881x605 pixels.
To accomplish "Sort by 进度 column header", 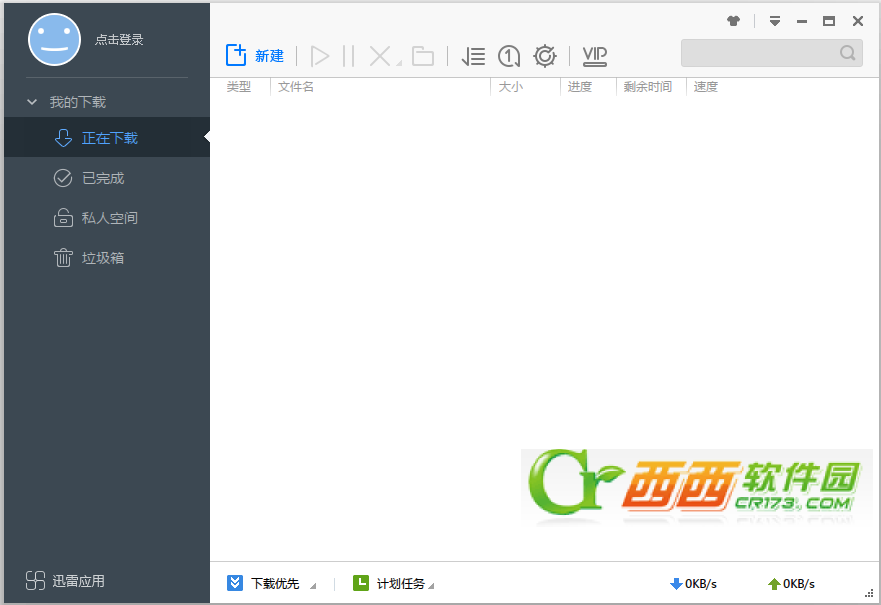I will pyautogui.click(x=580, y=87).
